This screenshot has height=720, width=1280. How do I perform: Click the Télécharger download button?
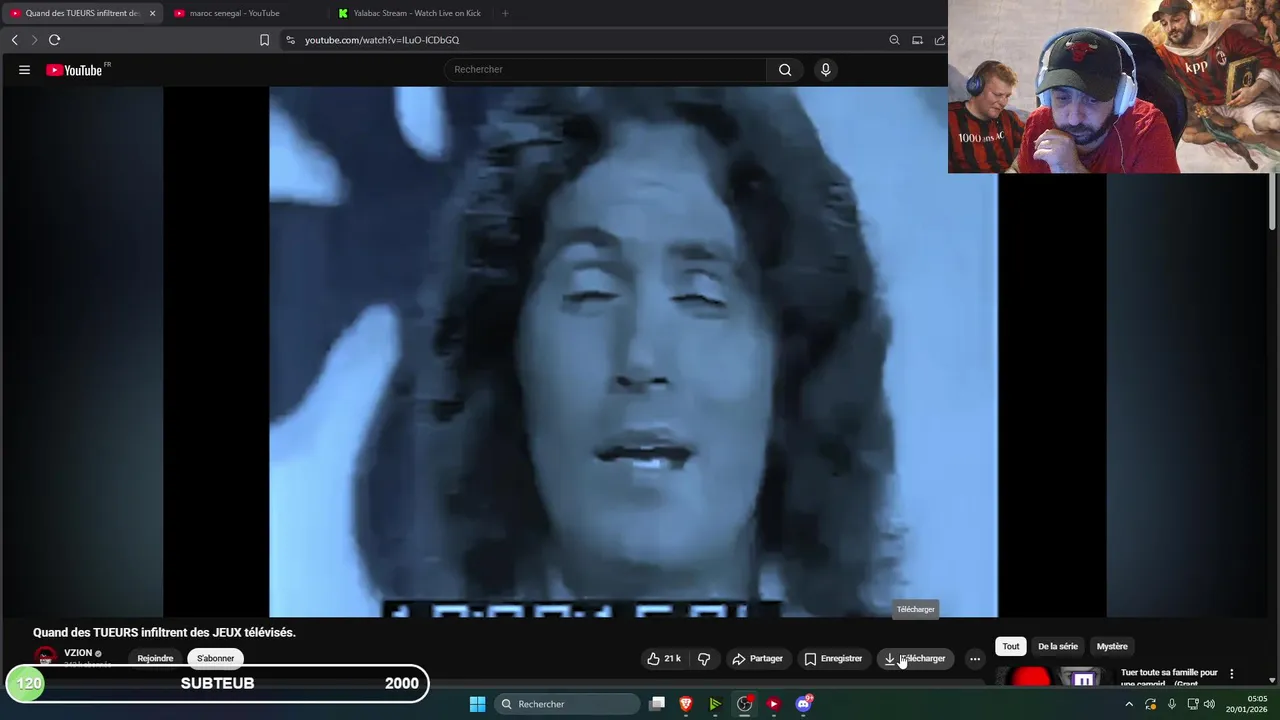pyautogui.click(x=915, y=658)
